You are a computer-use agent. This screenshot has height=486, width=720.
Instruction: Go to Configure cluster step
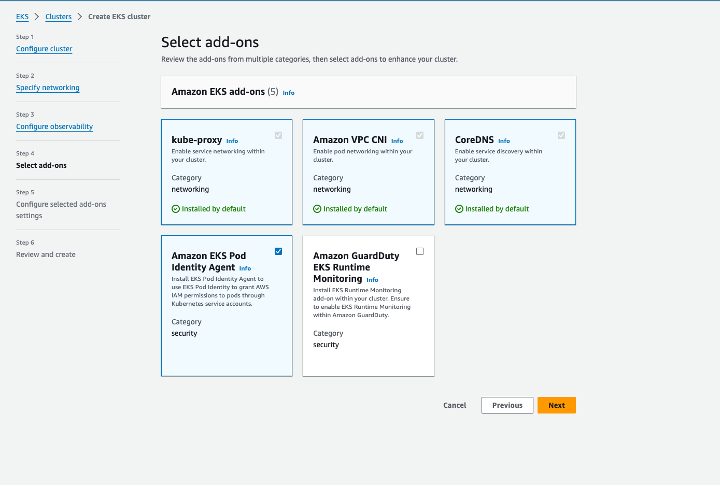(44, 49)
